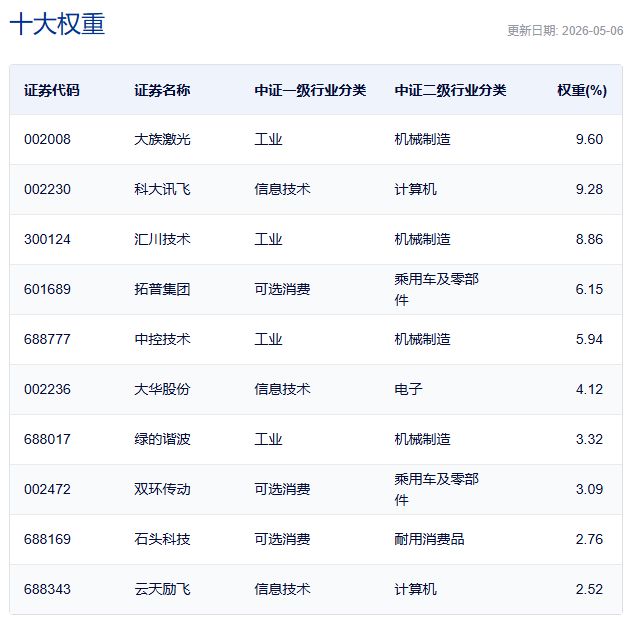Image resolution: width=628 pixels, height=621 pixels.
Task: Select stock name 大族激光
Action: click(x=162, y=139)
